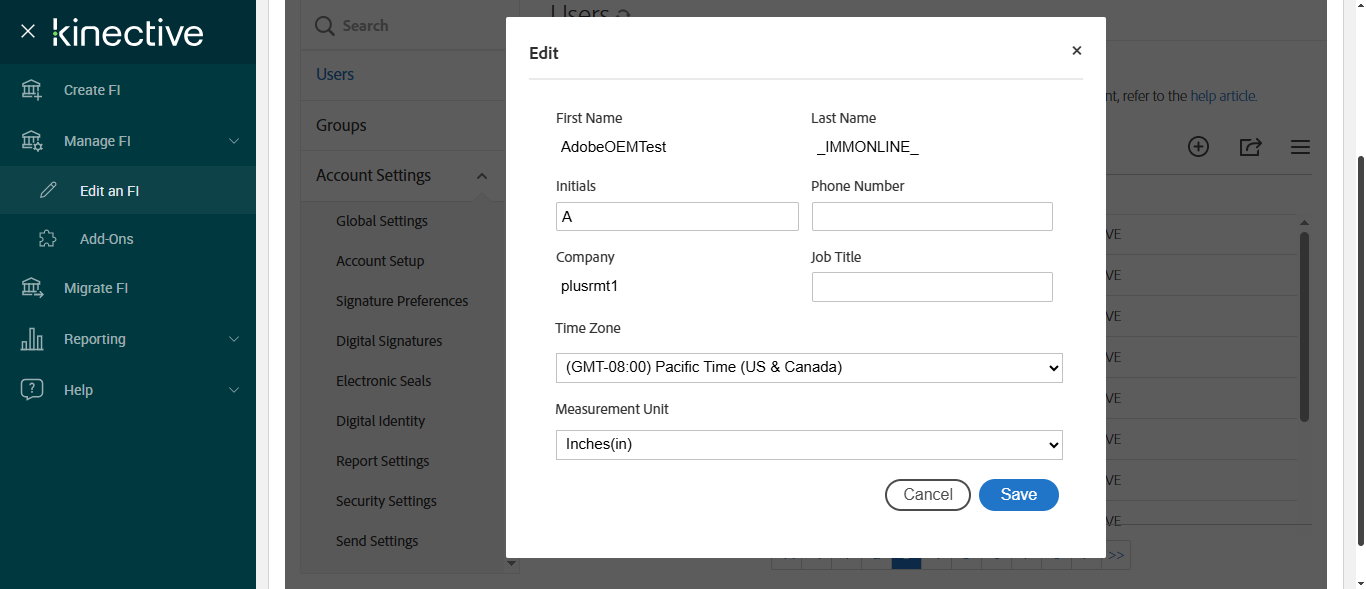
Task: Click the Create FI bank icon
Action: (32, 90)
